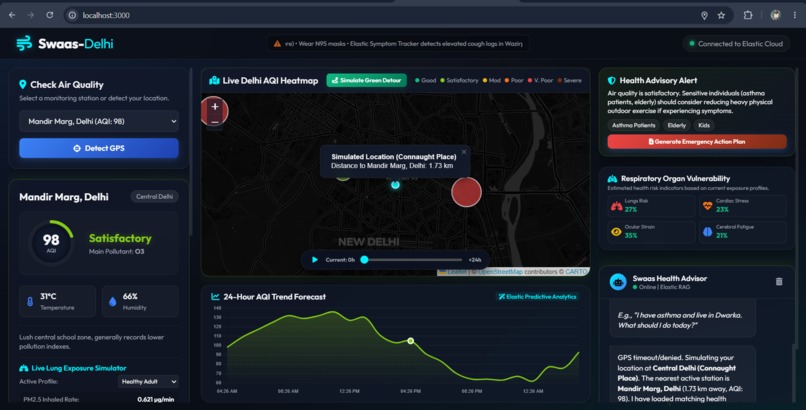Clear chat with the trash icon
The width and height of the screenshot is (806, 410).
click(779, 282)
